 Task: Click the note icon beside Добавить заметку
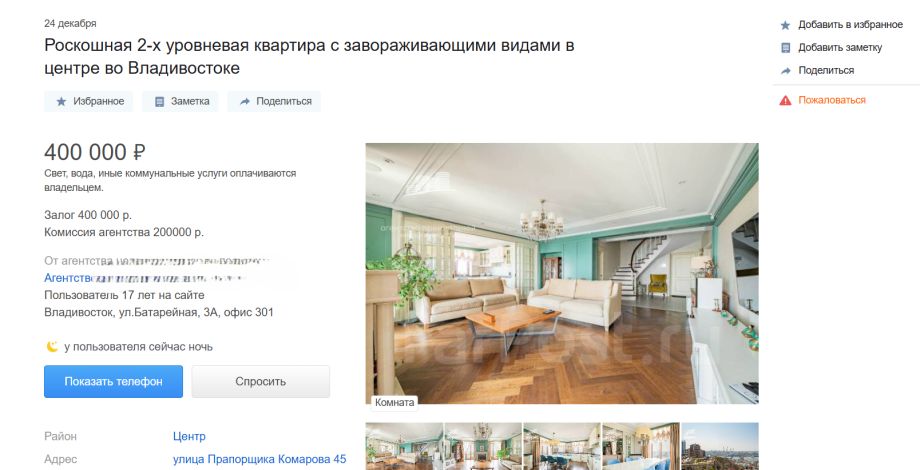786,48
